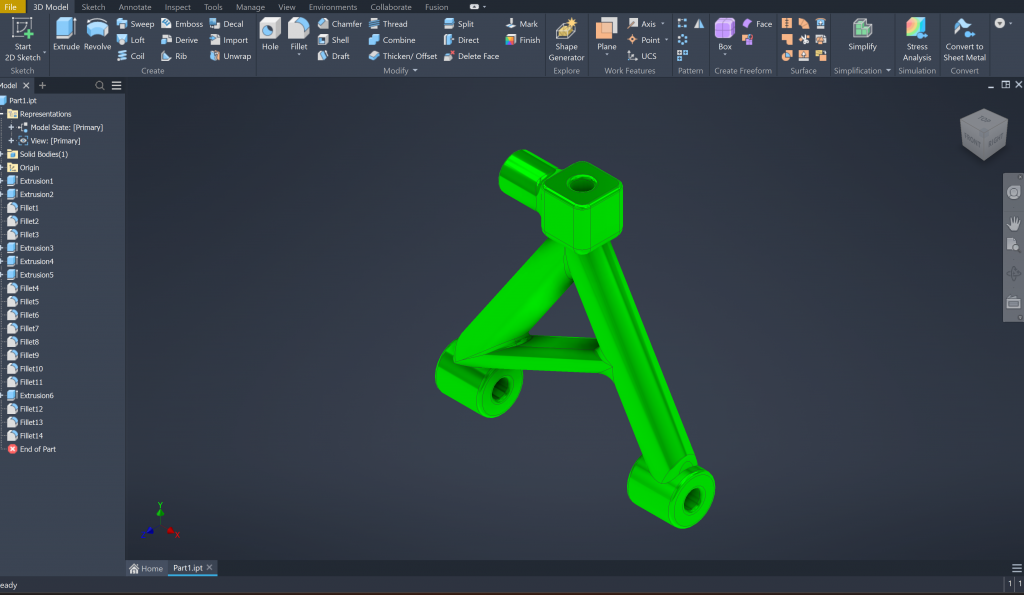Click the Hole tool icon
The image size is (1024, 595).
(x=270, y=33)
